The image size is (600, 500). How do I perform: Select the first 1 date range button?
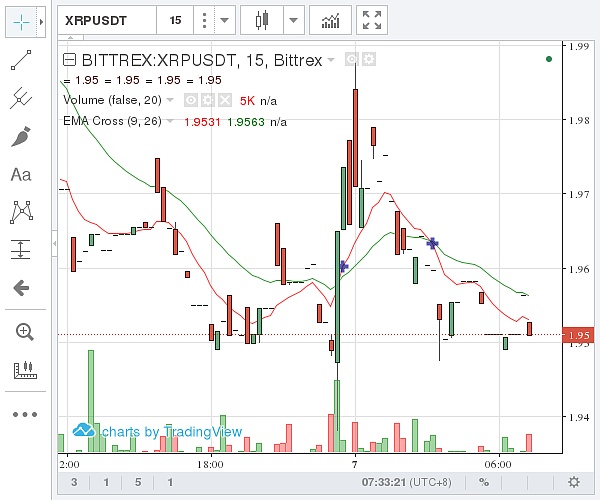coord(106,482)
